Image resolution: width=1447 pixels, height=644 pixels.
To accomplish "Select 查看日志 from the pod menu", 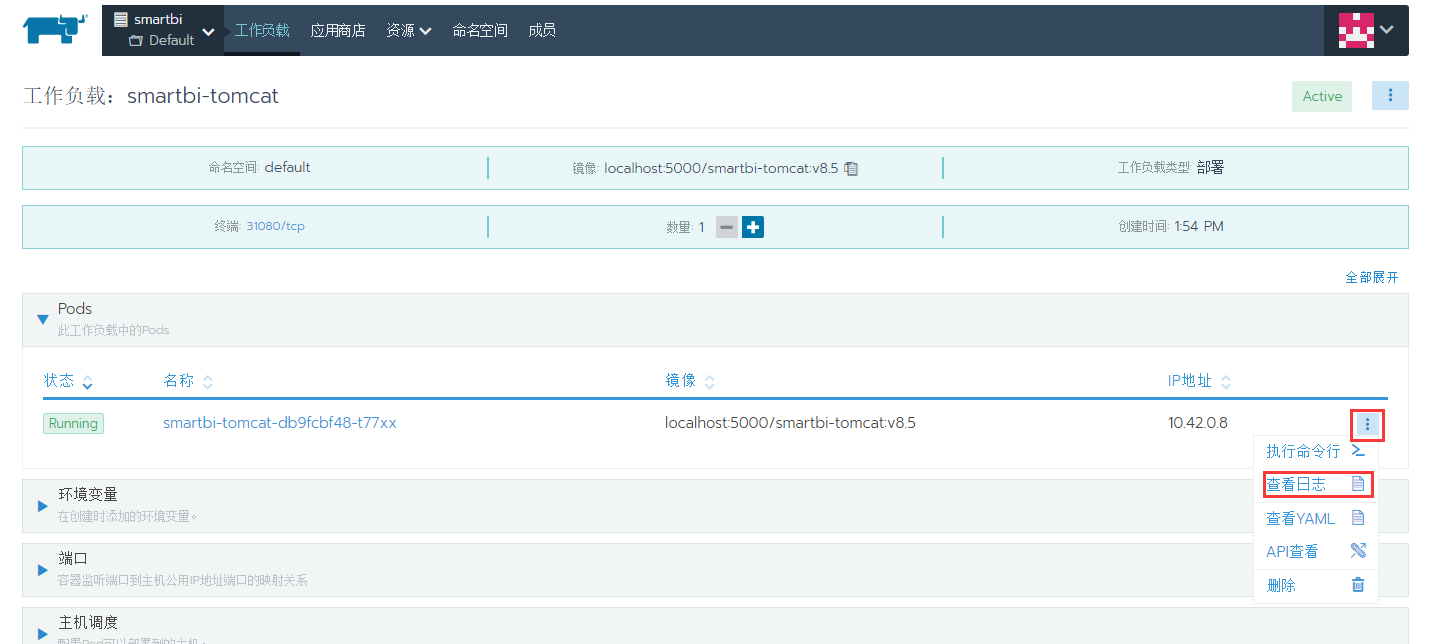I will click(x=1315, y=484).
